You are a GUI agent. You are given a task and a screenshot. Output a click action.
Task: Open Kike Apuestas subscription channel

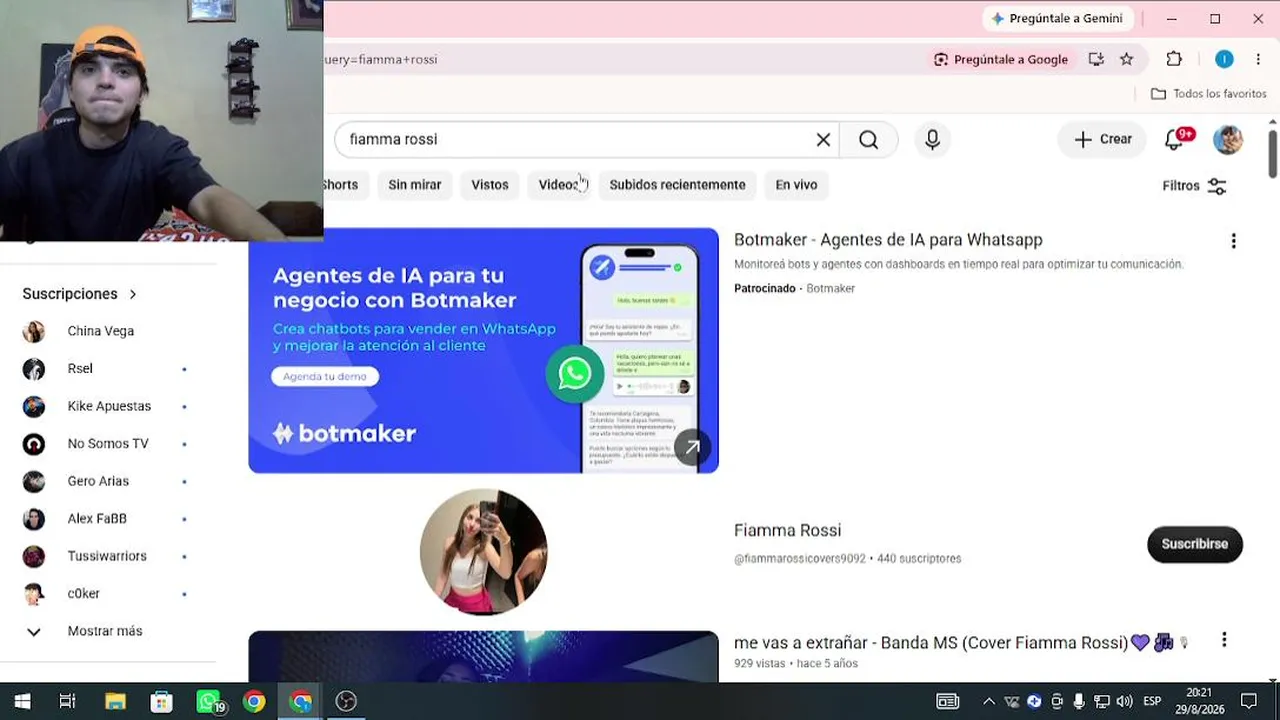[108, 406]
